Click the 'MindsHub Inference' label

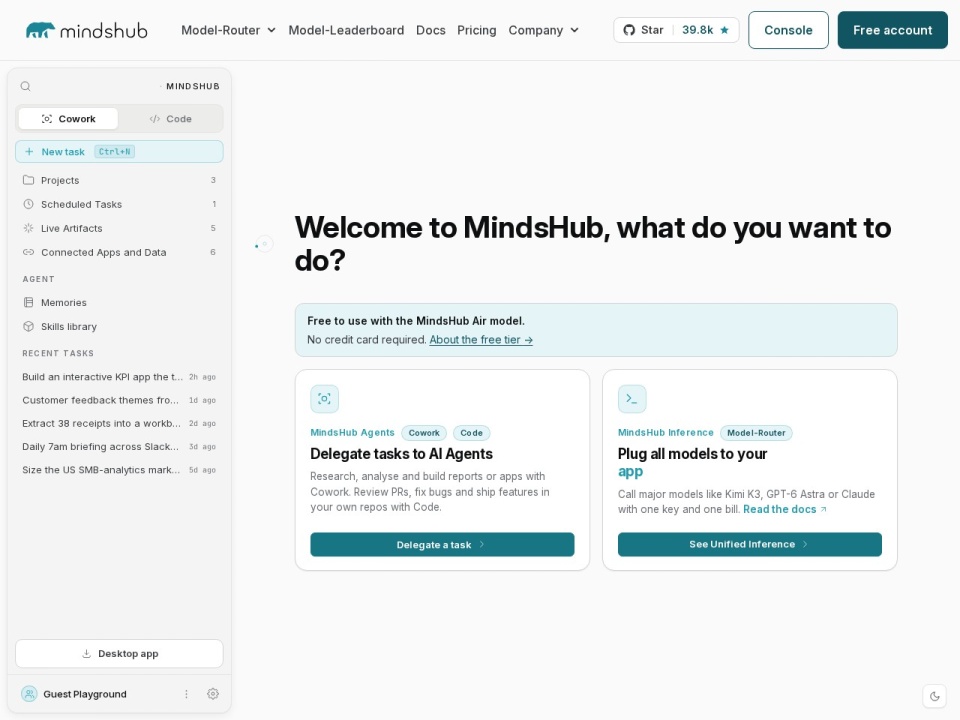pyautogui.click(x=666, y=432)
